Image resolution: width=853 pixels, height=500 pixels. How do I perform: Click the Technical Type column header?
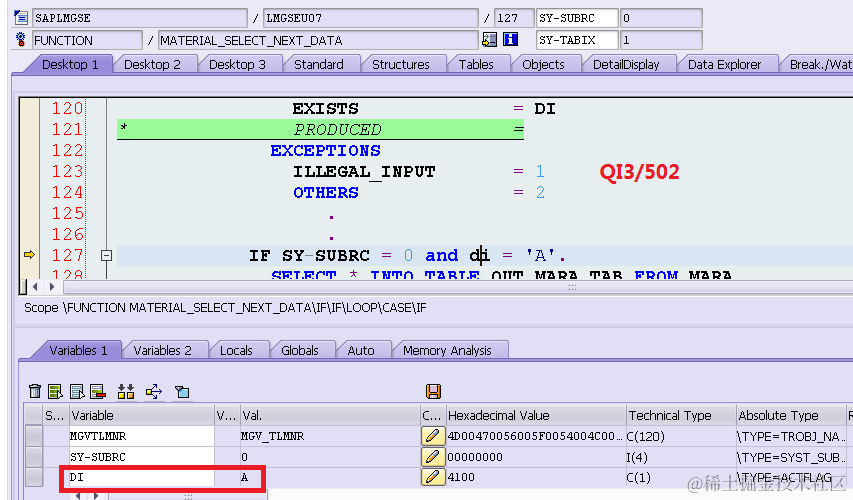click(681, 416)
